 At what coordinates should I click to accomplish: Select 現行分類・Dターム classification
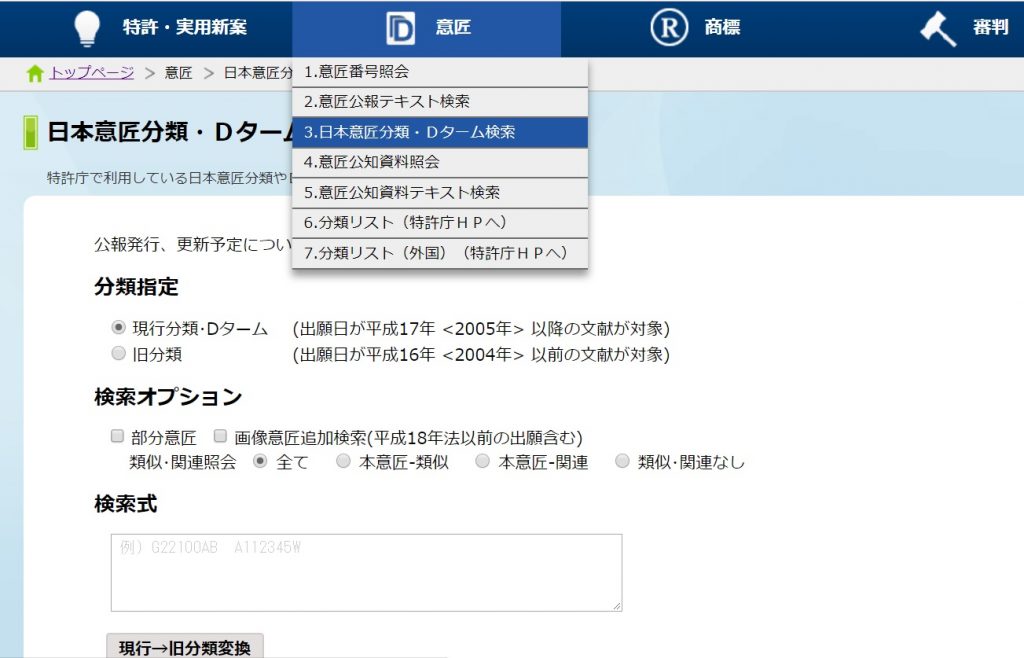114,328
